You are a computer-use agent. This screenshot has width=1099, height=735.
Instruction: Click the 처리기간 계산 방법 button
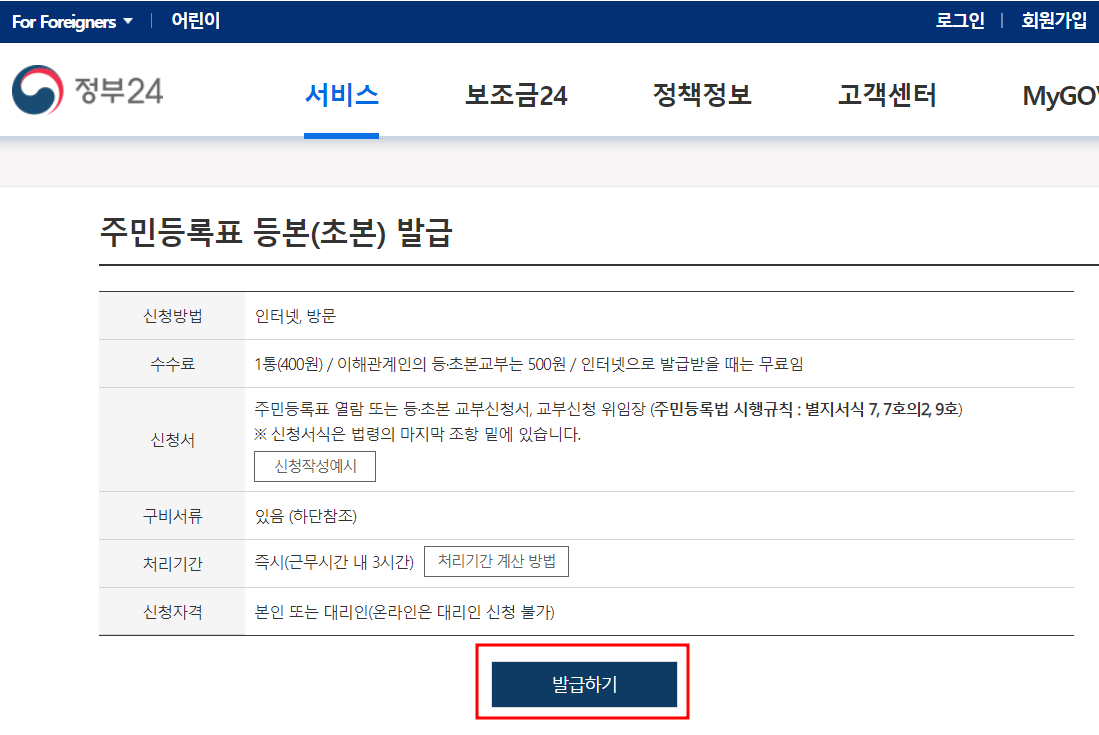point(497,561)
